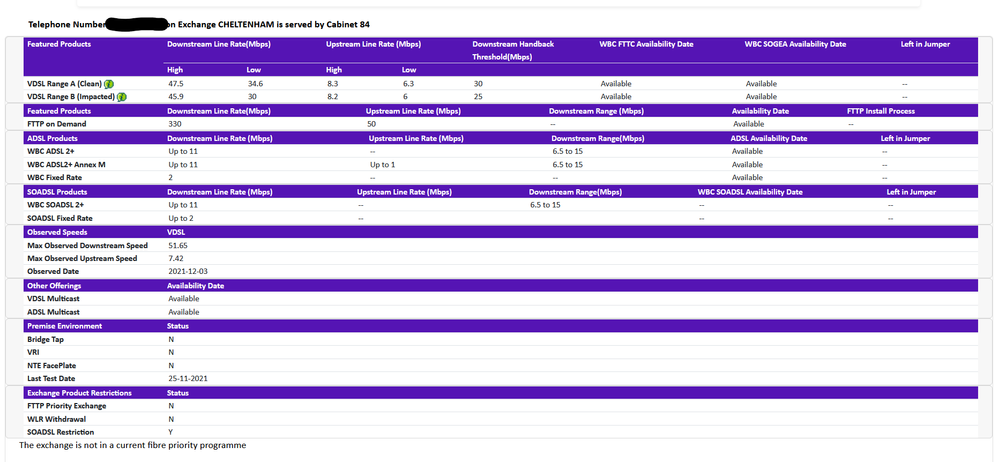Image resolution: width=999 pixels, height=462 pixels.
Task: Click the WLR Withdrawal row label
Action: coord(56,419)
